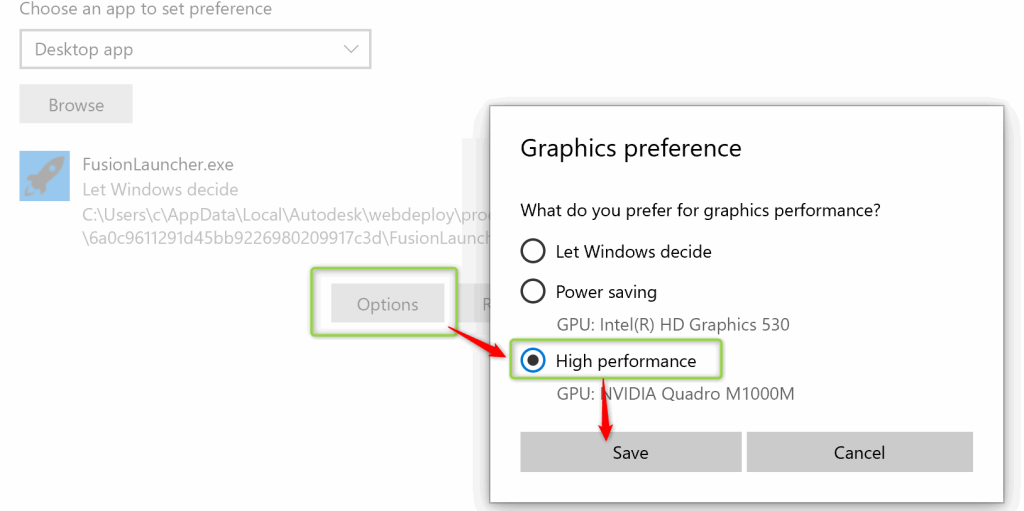Select the FusionLauncher.exe app name
Image resolution: width=1024 pixels, height=511 pixels.
tap(158, 164)
